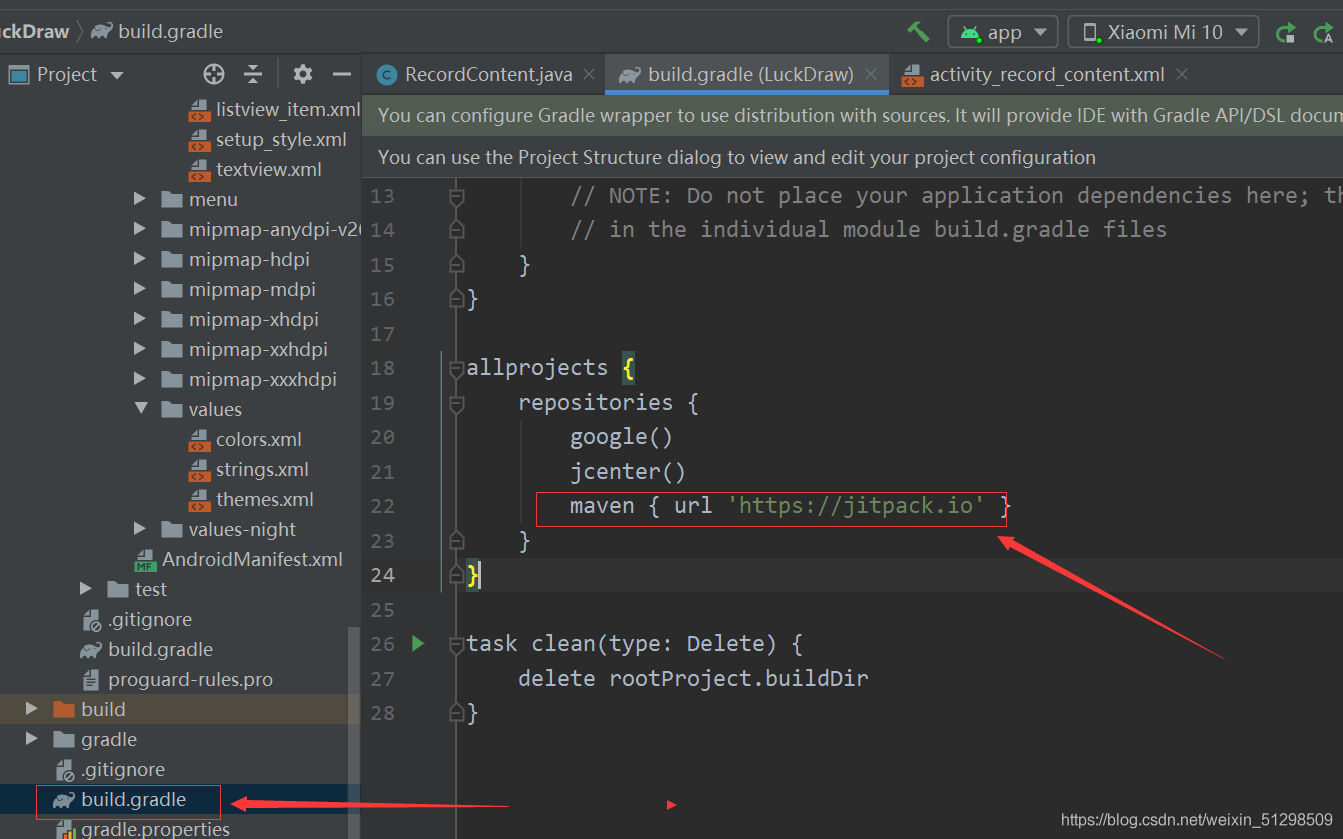
Task: Collapse the values folder
Action: point(140,409)
